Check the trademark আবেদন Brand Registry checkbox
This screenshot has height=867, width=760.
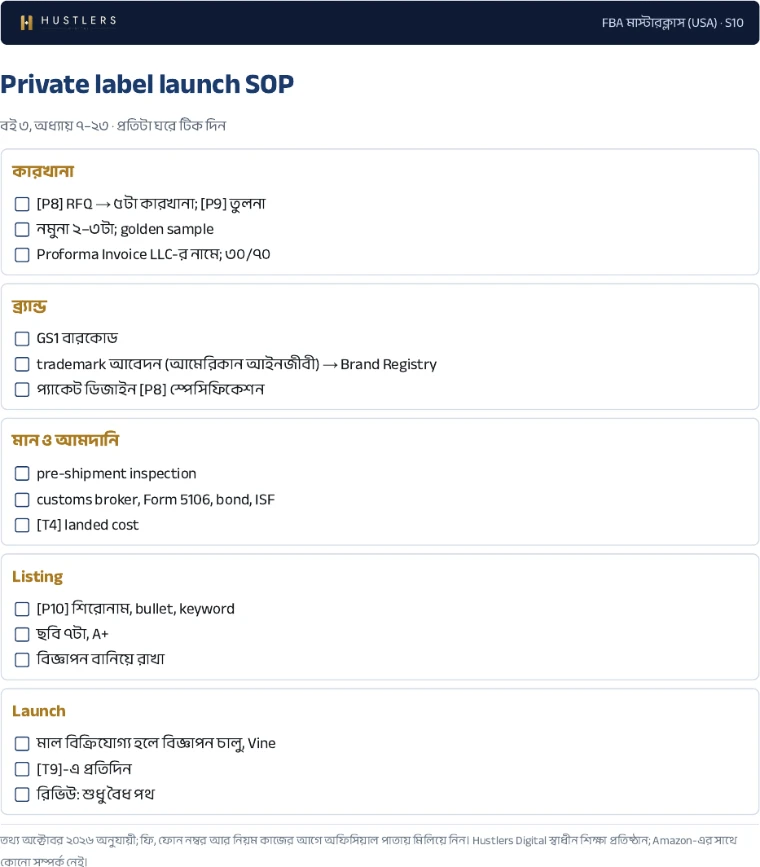[x=22, y=364]
